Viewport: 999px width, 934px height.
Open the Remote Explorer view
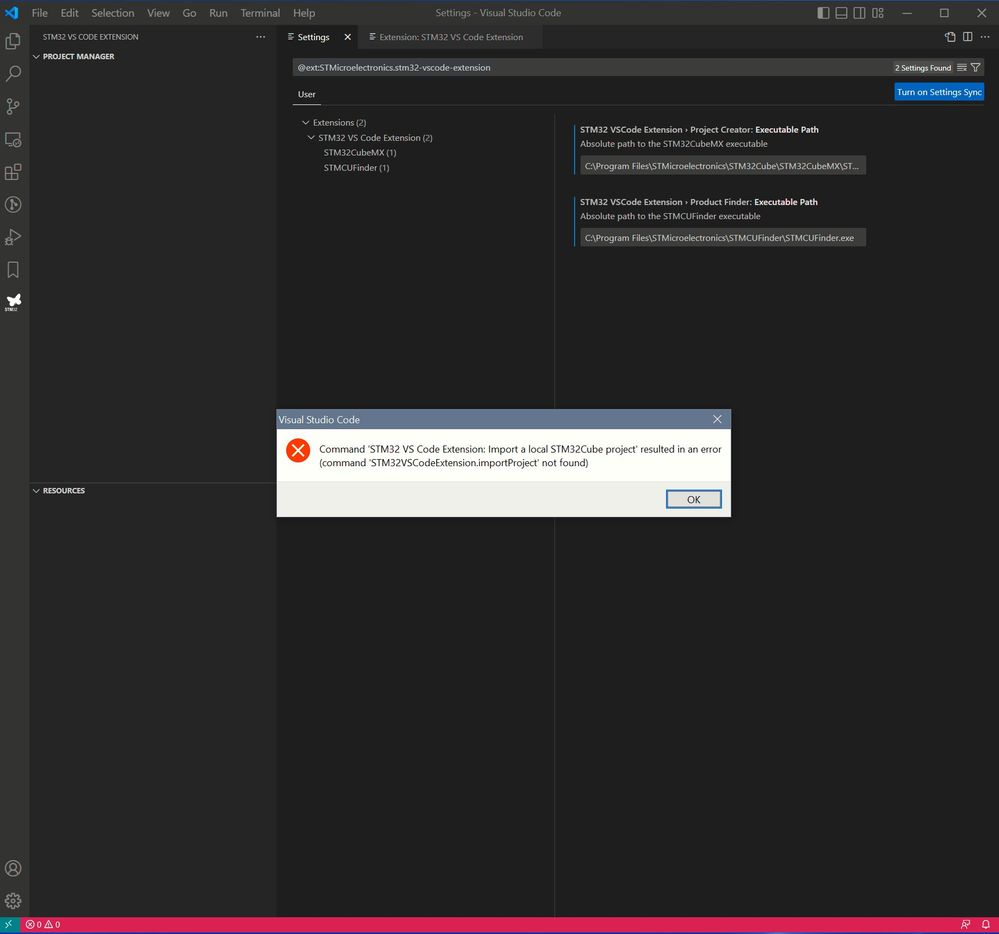tap(13, 140)
